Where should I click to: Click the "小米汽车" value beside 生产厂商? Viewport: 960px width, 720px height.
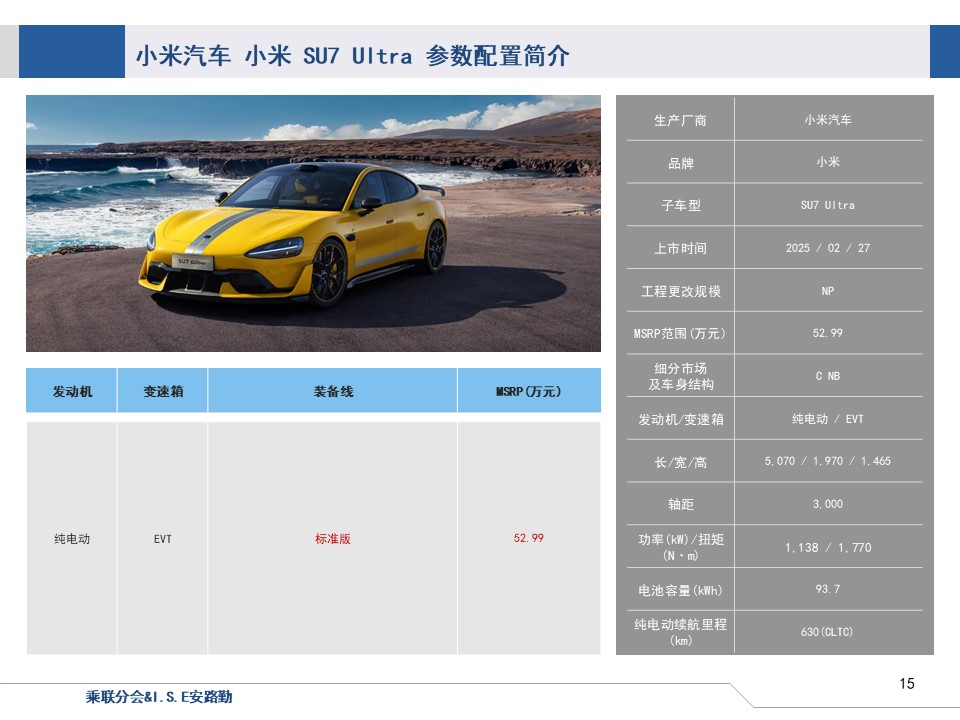pyautogui.click(x=828, y=120)
